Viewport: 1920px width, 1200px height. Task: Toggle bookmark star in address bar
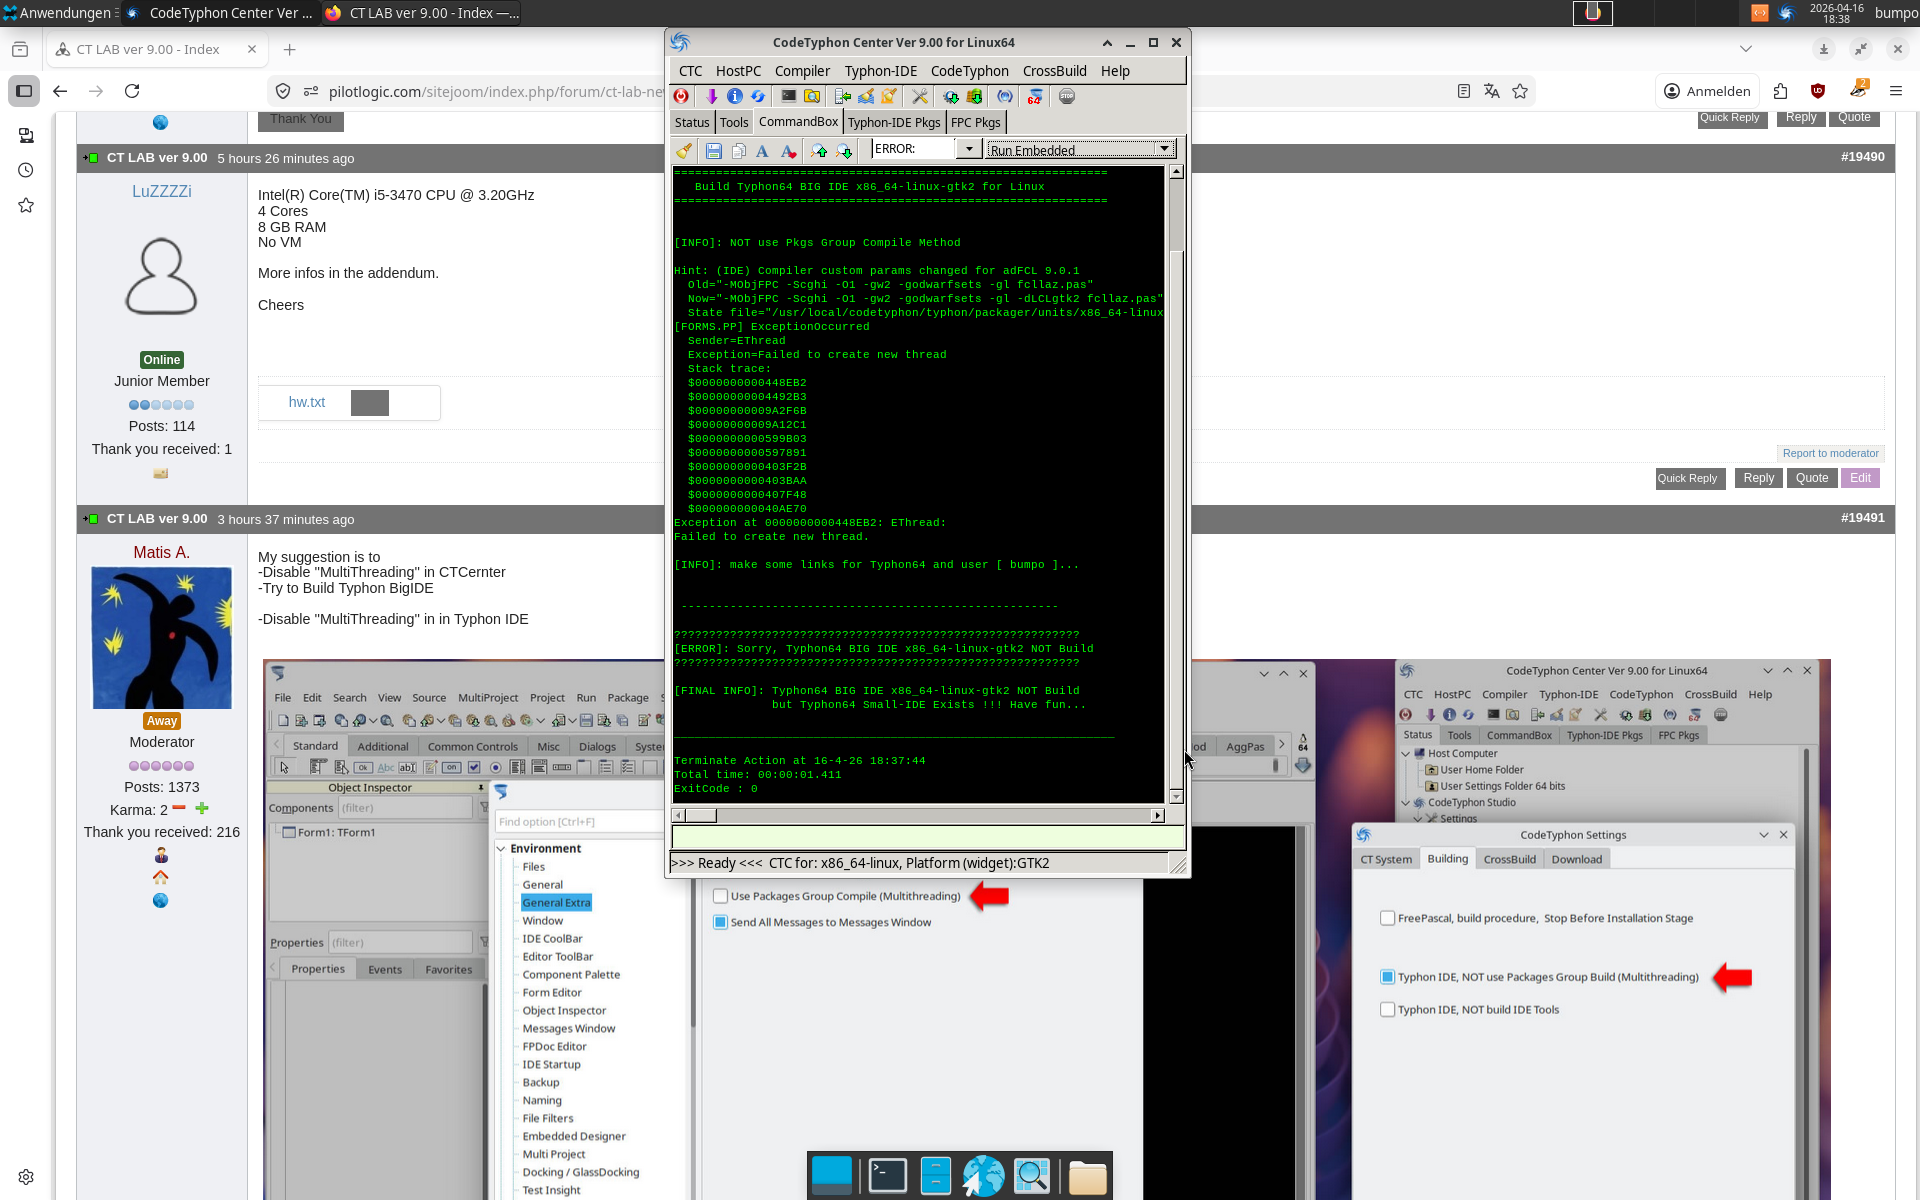[1520, 91]
